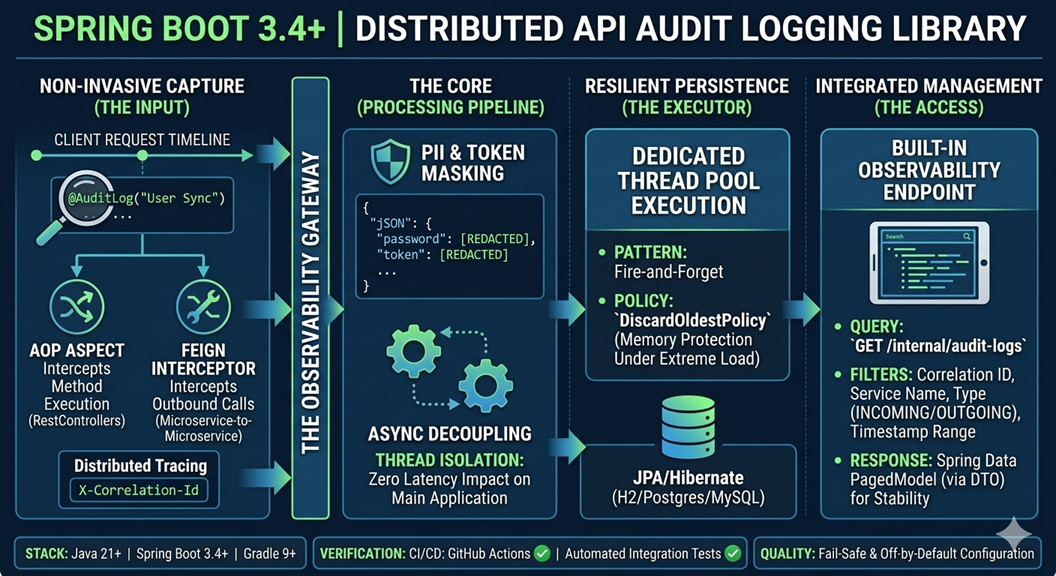Screen dimensions: 1056x576
Task: Click the PII & Token Masking title
Action: coord(473,162)
